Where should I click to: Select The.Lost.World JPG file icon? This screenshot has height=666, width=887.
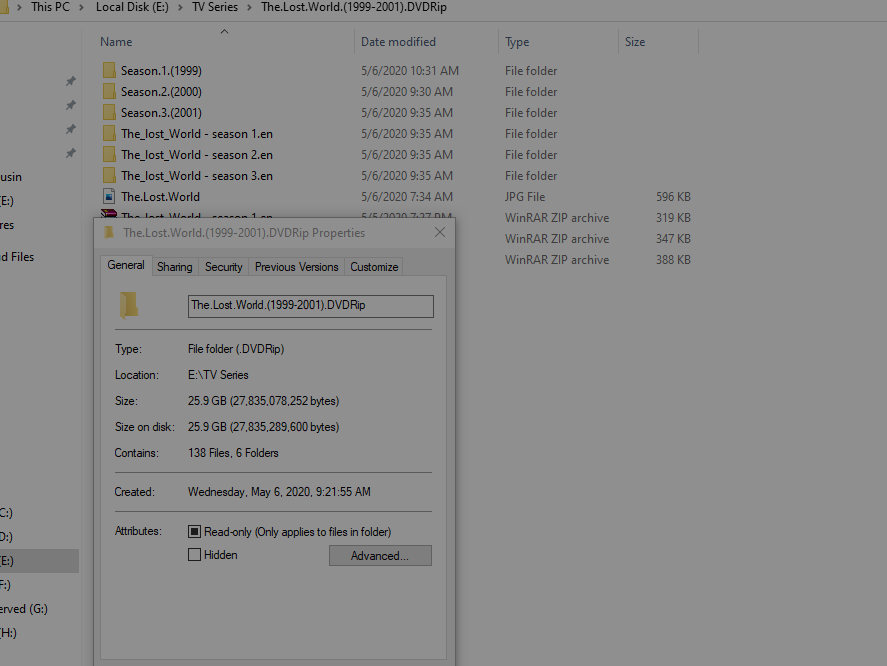click(109, 196)
